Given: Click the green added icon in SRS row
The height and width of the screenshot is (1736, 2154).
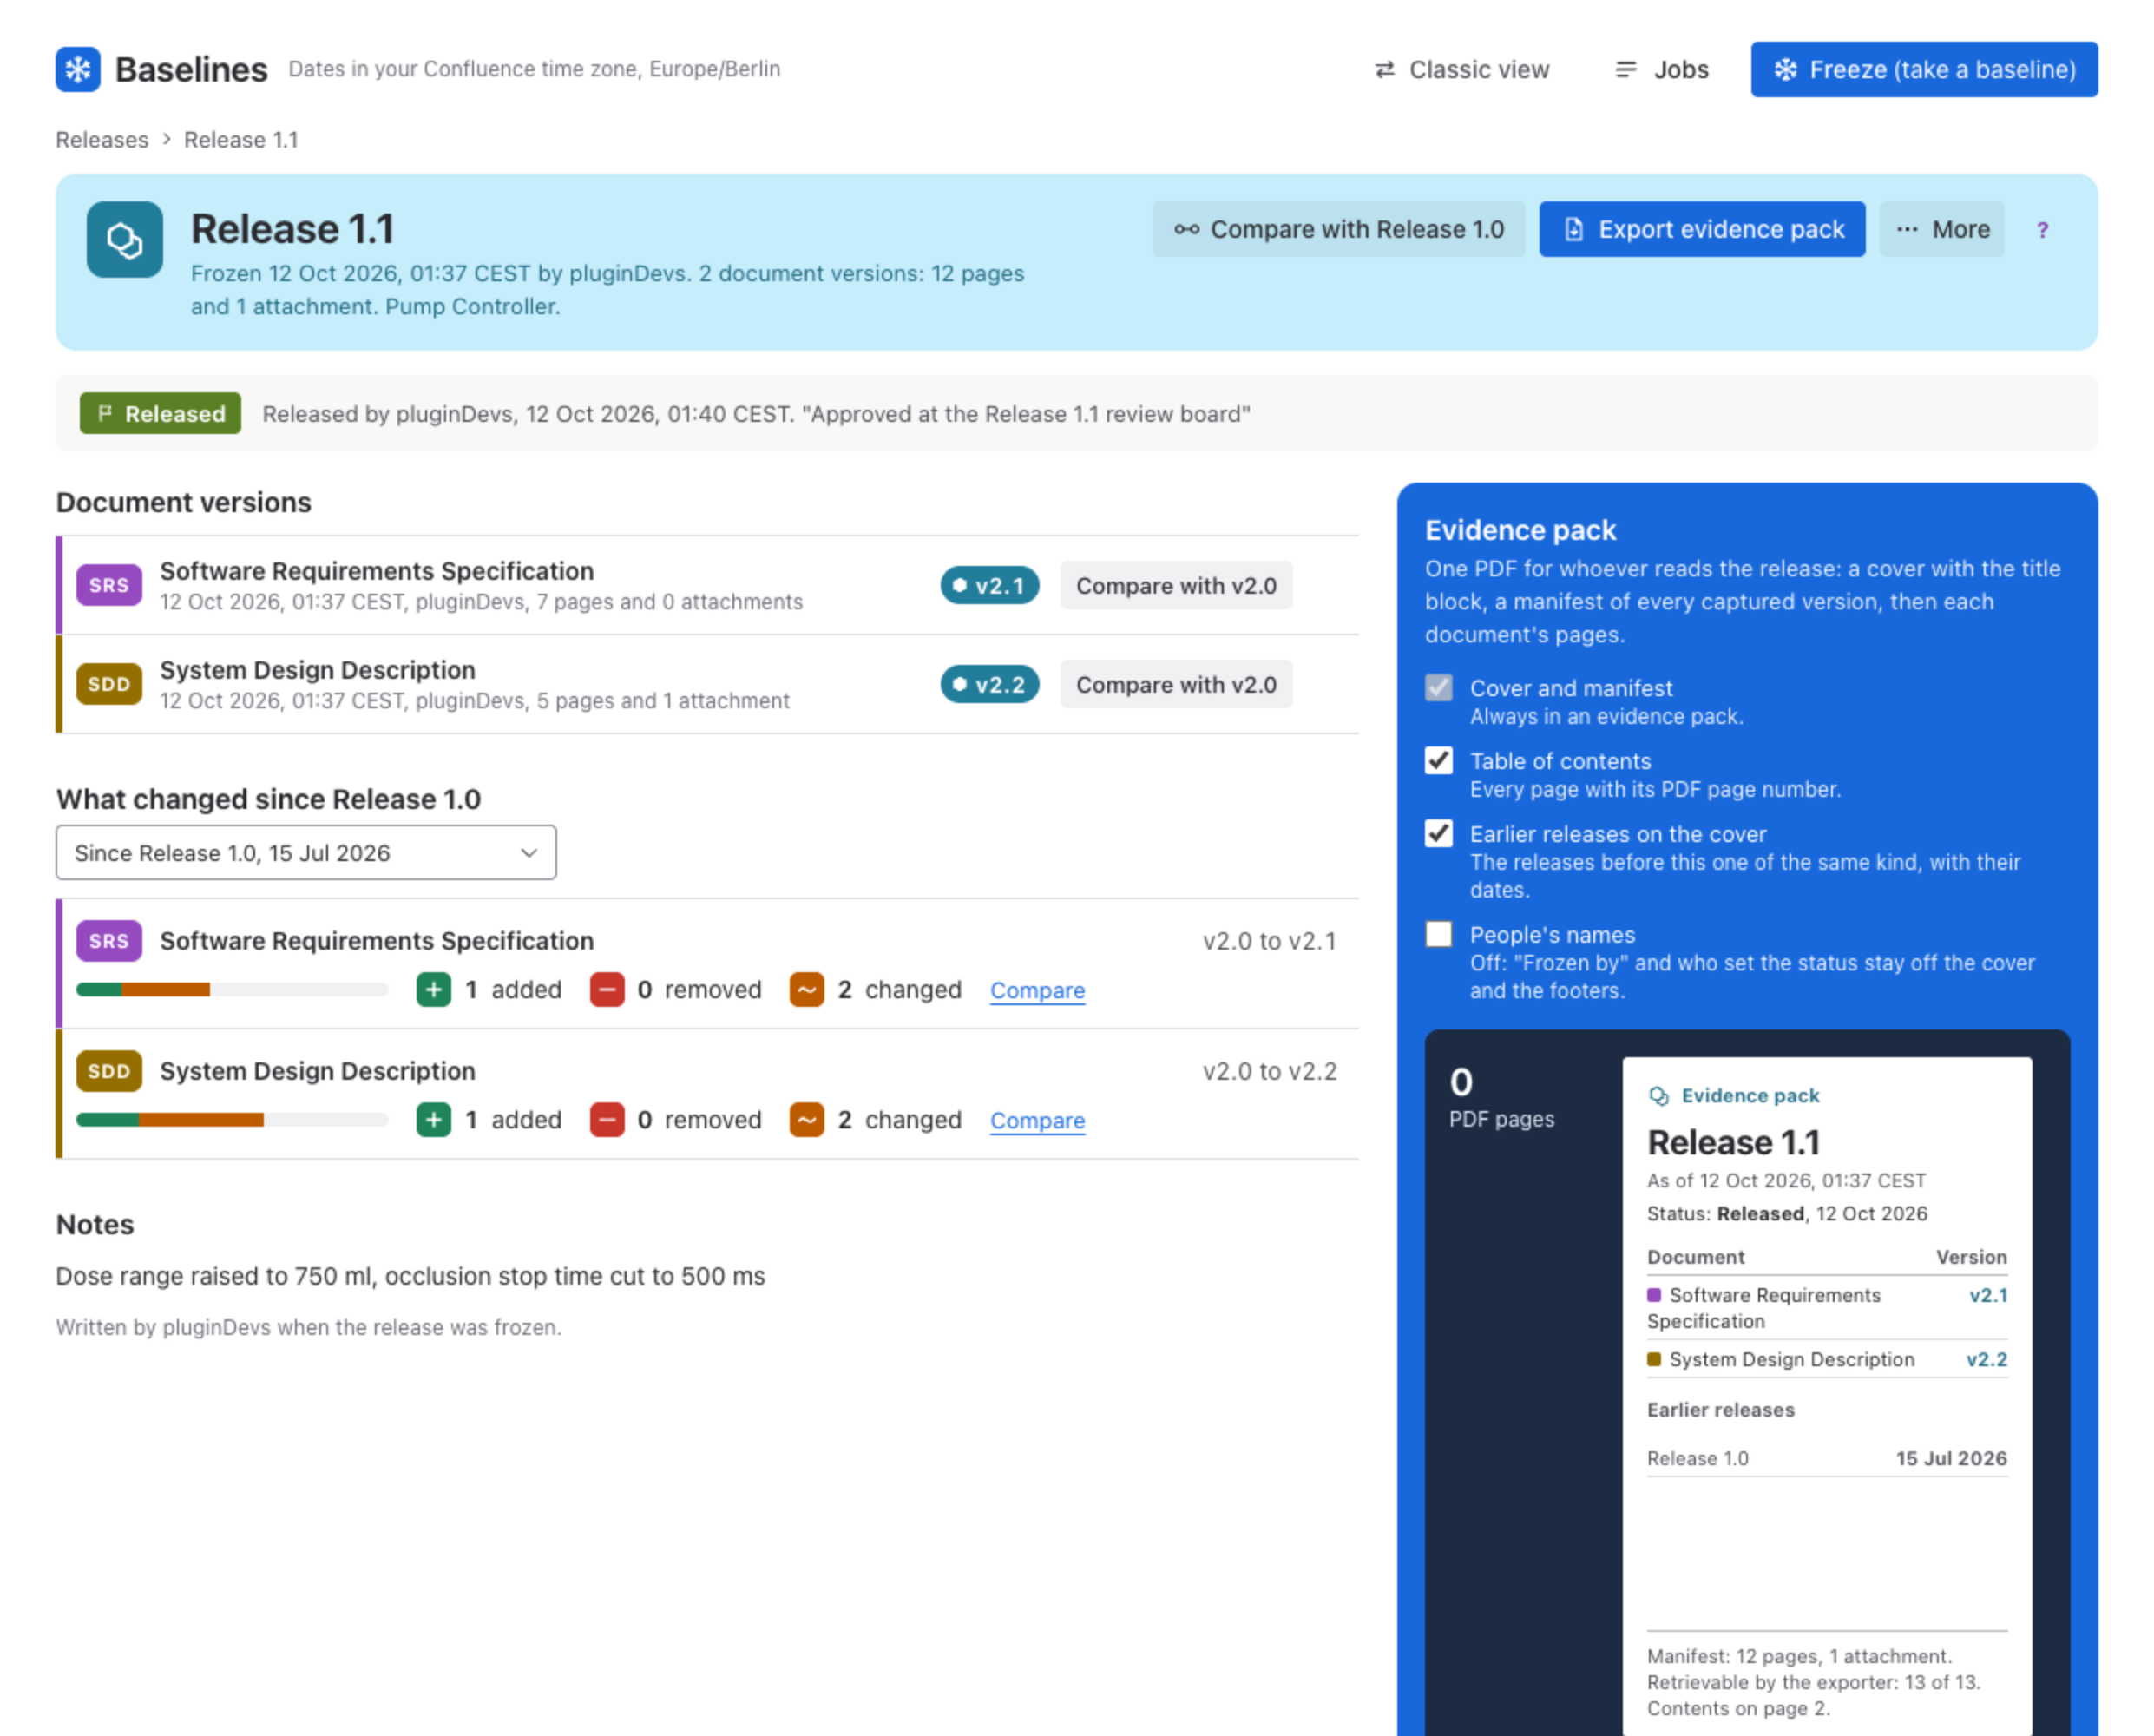Looking at the screenshot, I should [x=434, y=990].
